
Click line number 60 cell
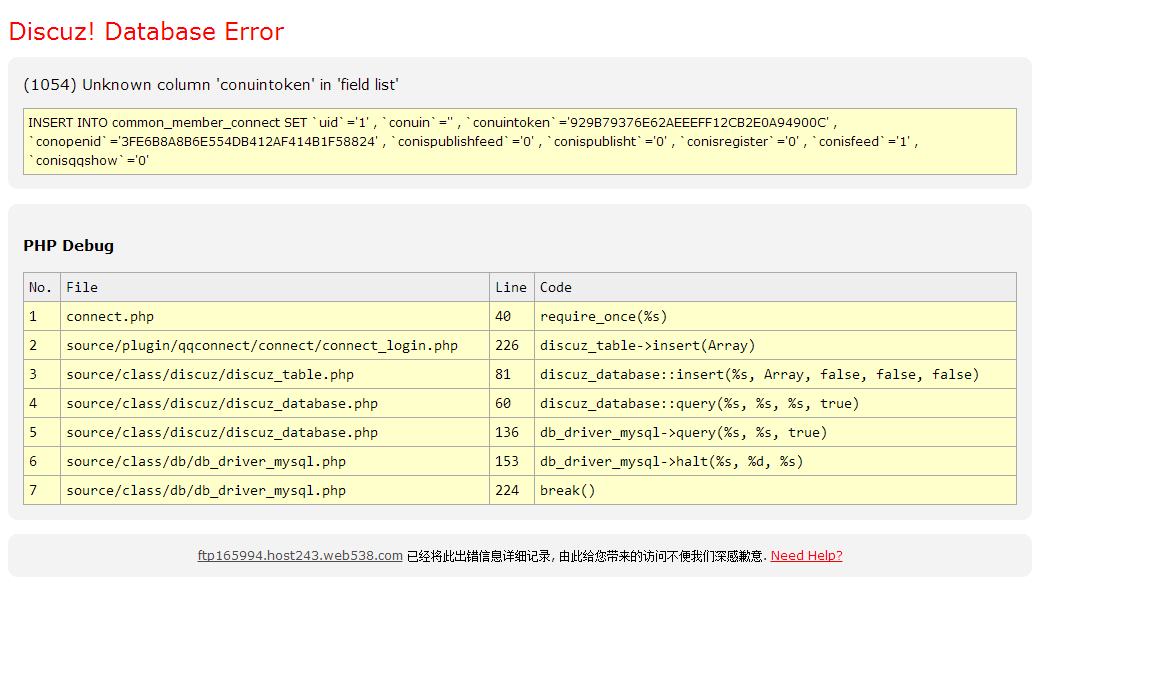click(x=511, y=403)
